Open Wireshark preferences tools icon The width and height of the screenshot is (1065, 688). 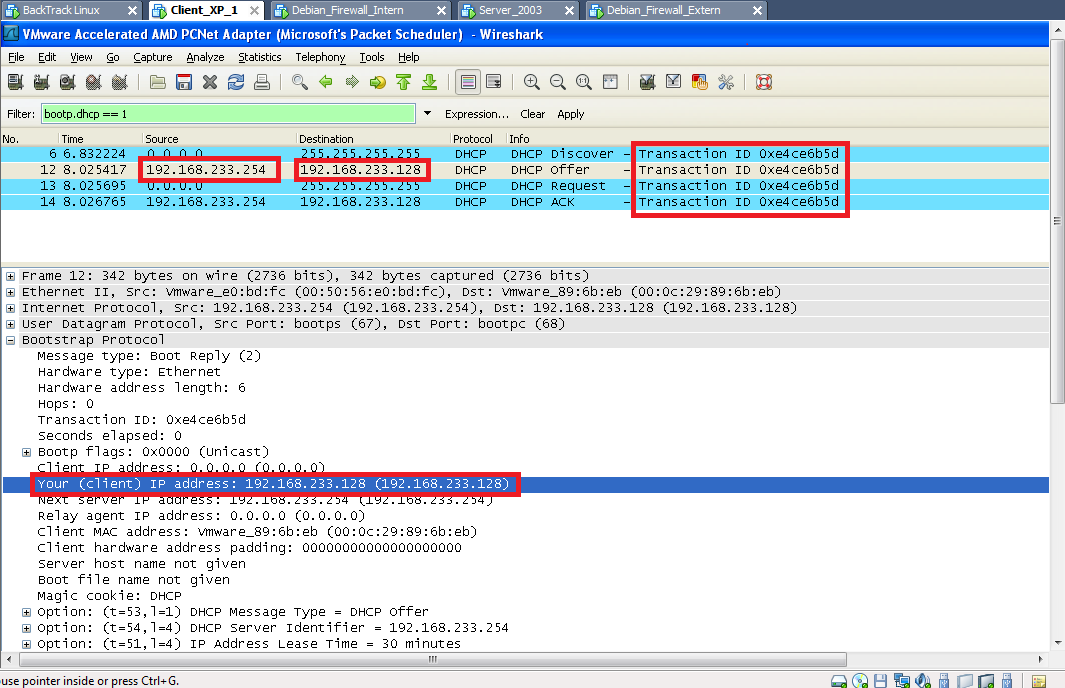[725, 82]
